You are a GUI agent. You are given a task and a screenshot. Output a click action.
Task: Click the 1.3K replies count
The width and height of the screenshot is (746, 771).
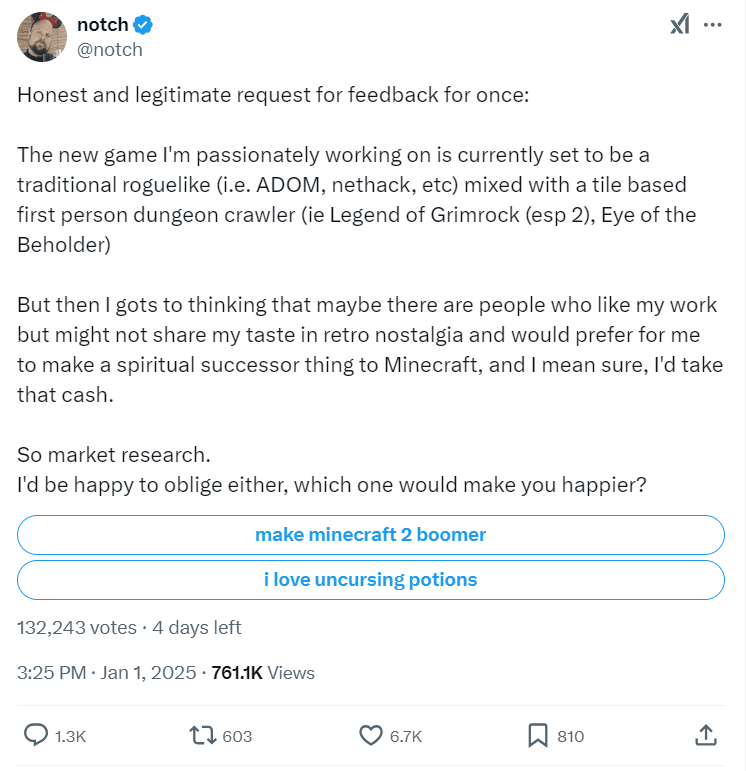click(70, 736)
